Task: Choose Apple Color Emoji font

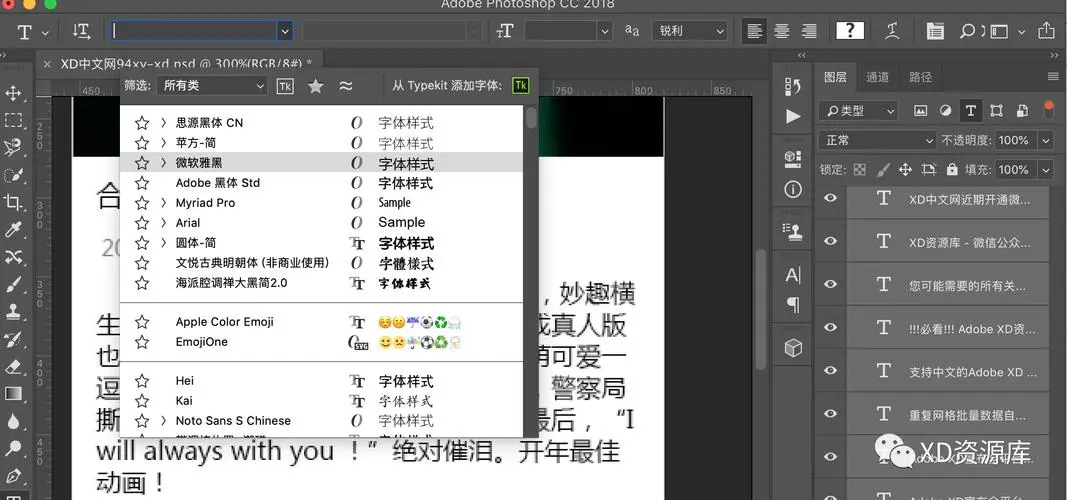Action: tap(321, 322)
